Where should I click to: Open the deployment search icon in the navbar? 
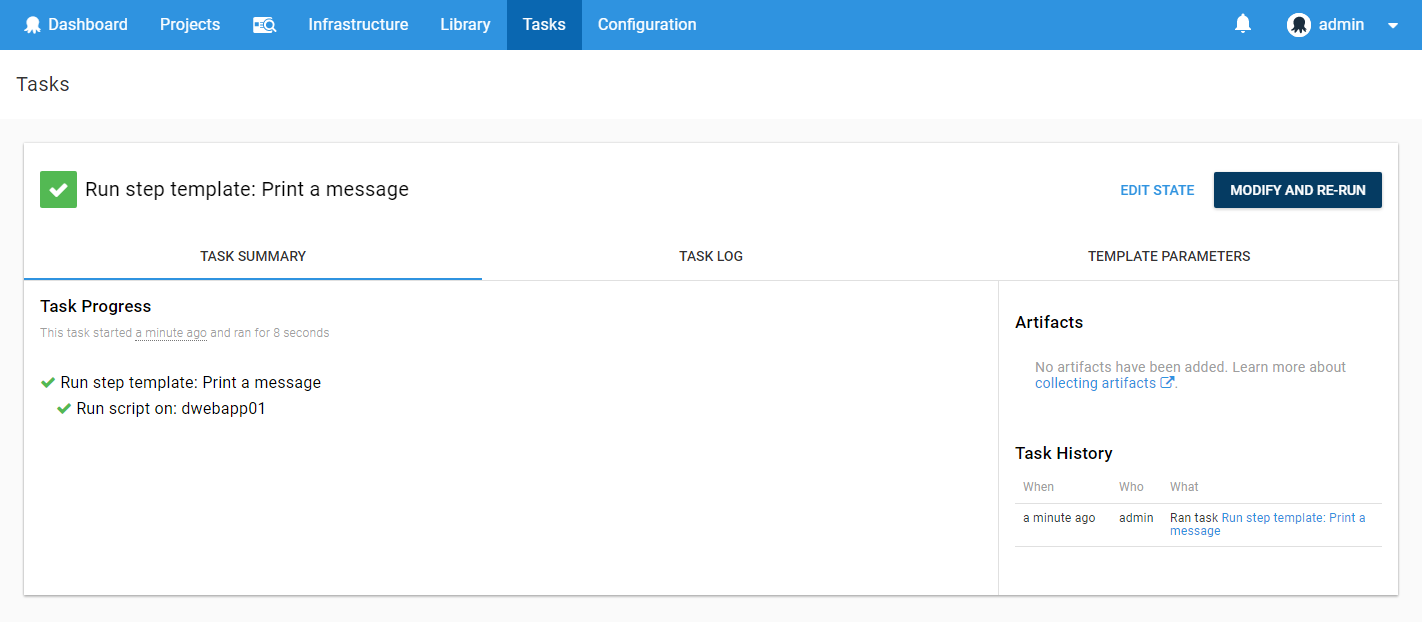(264, 24)
